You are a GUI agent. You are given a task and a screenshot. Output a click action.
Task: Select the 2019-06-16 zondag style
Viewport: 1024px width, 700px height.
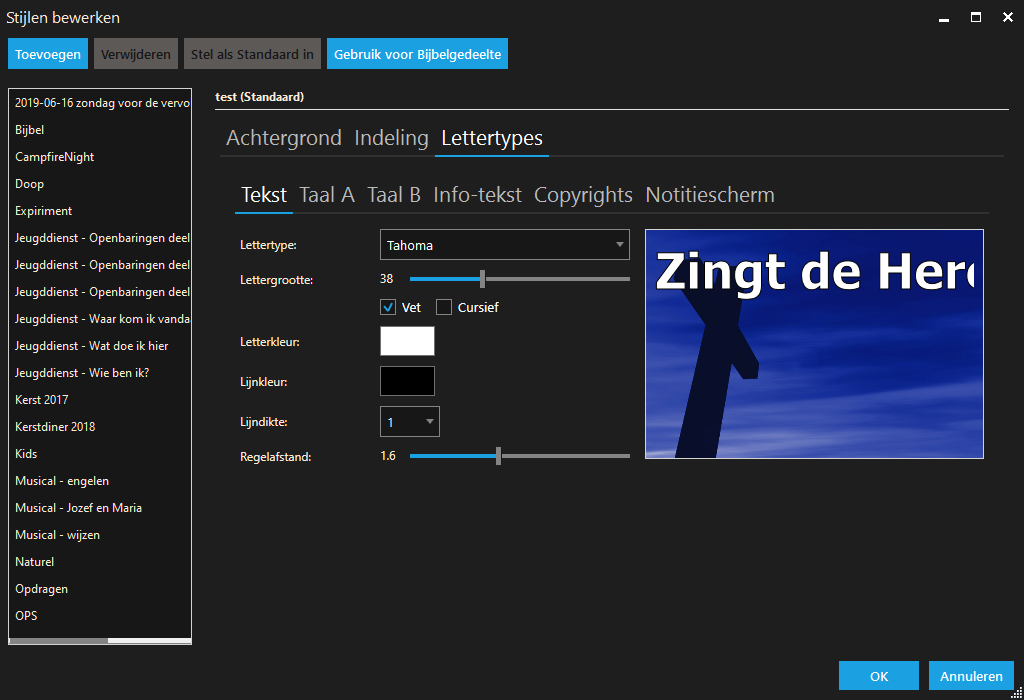(x=100, y=103)
